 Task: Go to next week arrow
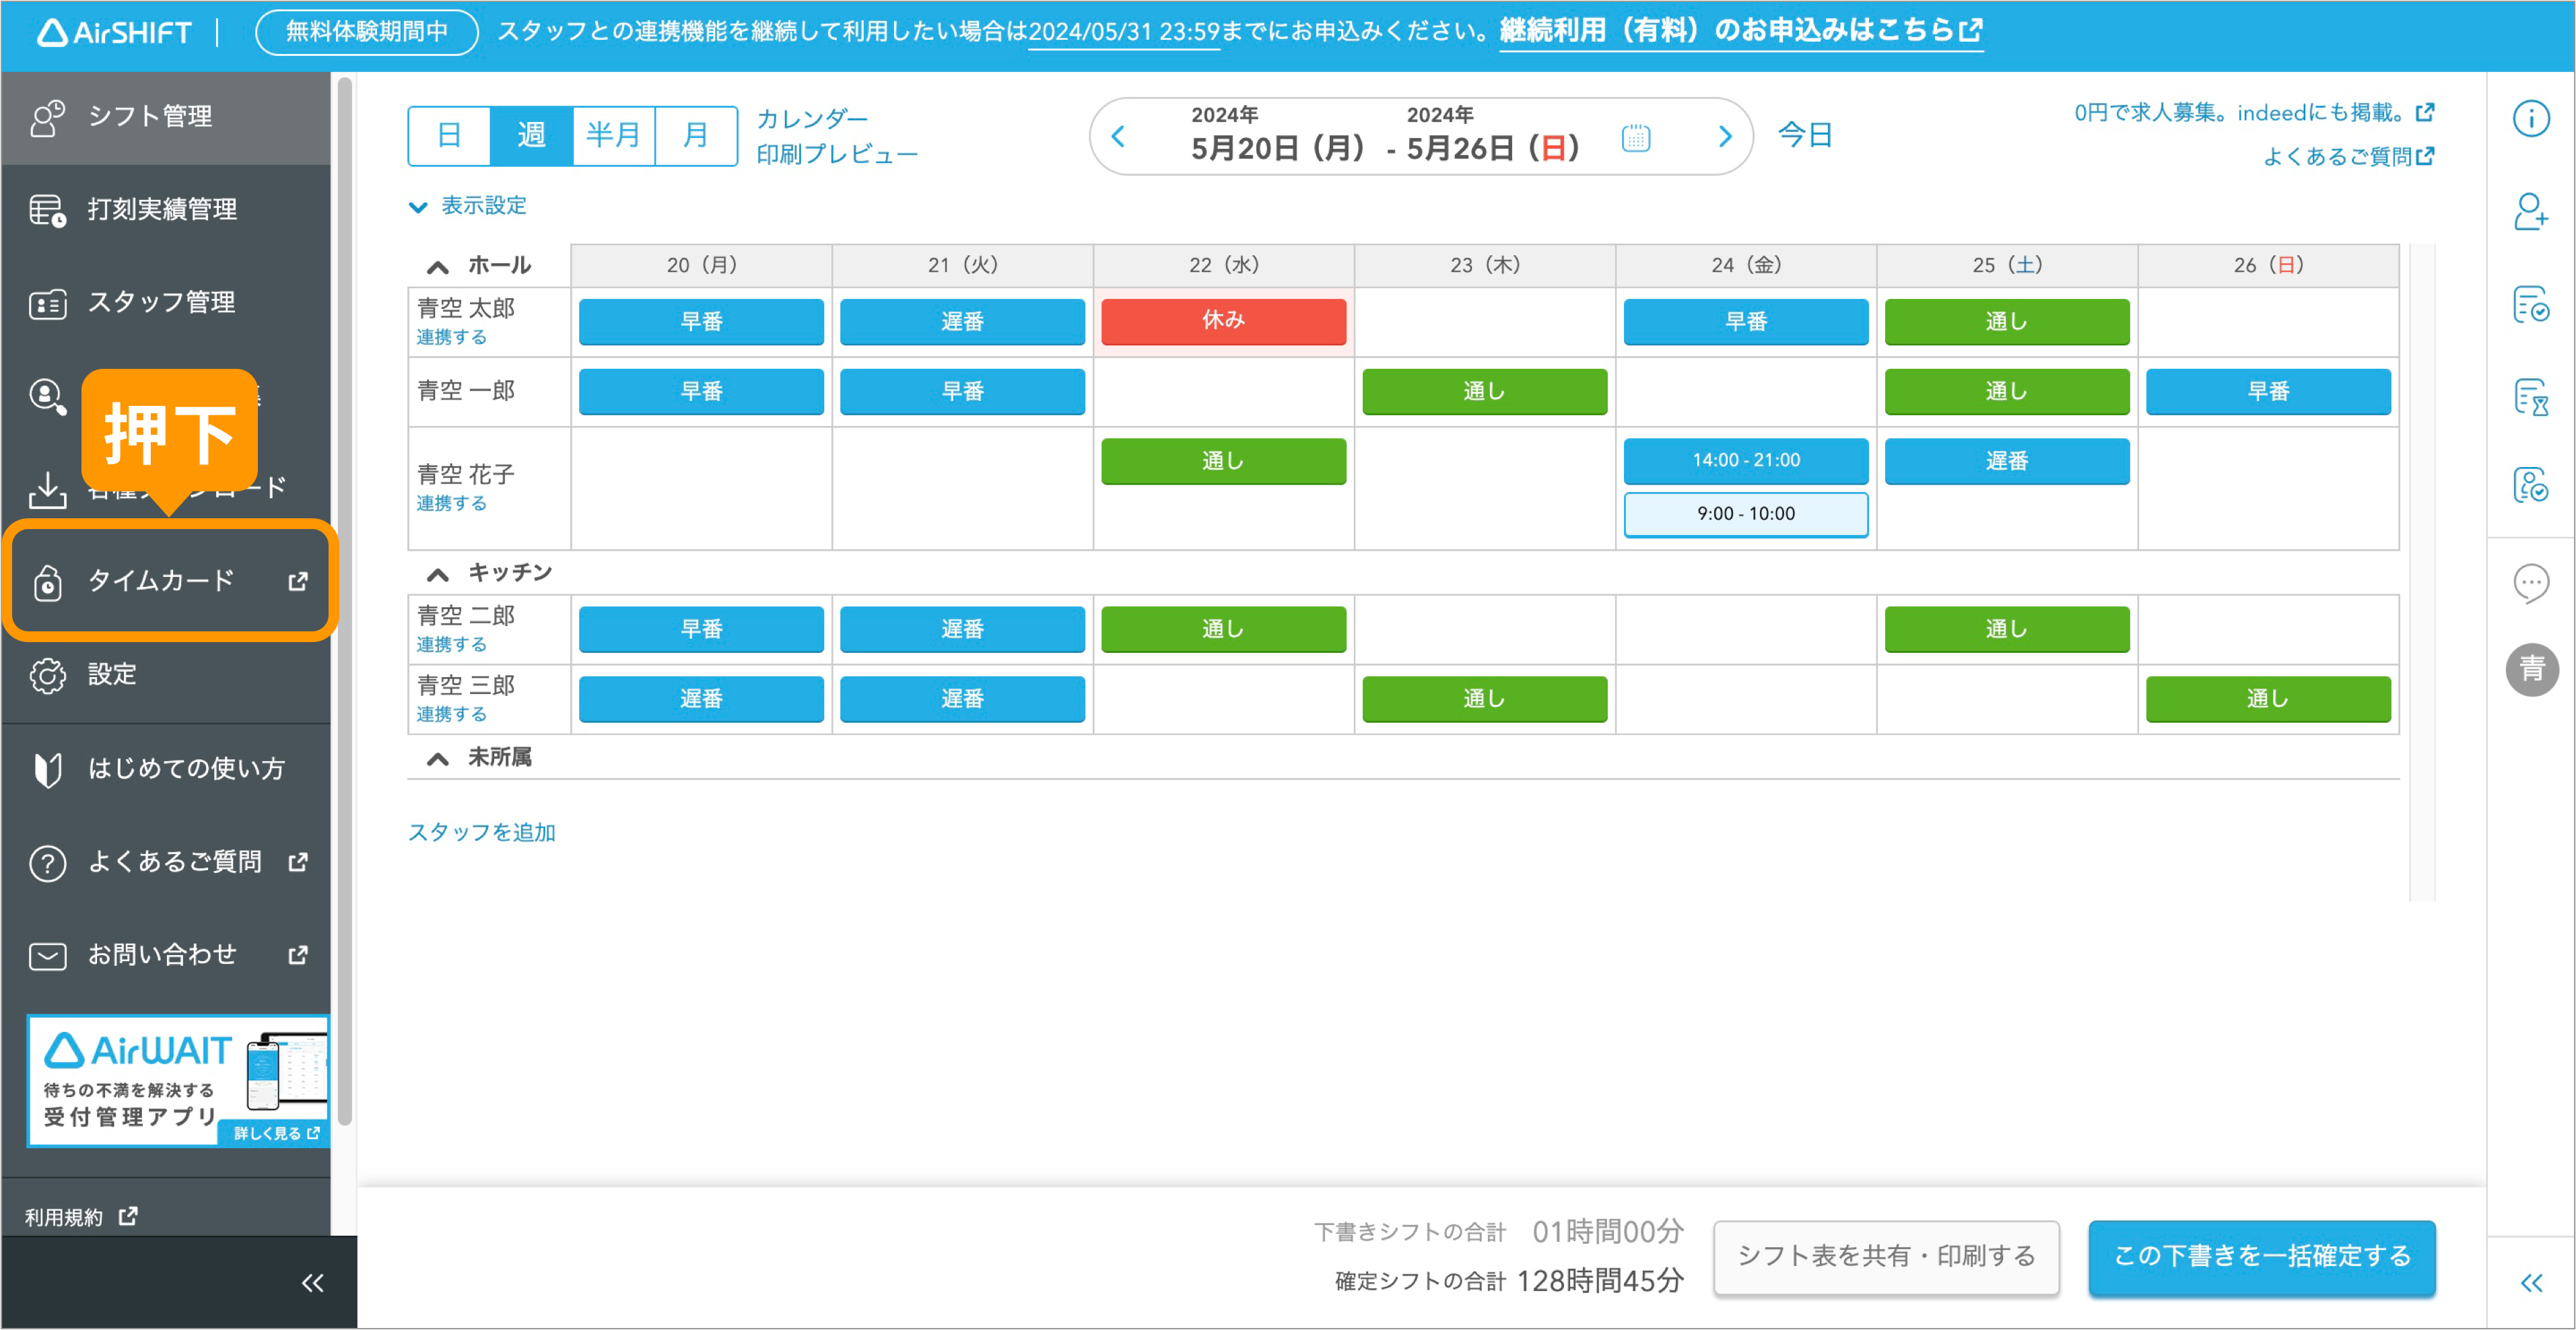pos(1724,137)
